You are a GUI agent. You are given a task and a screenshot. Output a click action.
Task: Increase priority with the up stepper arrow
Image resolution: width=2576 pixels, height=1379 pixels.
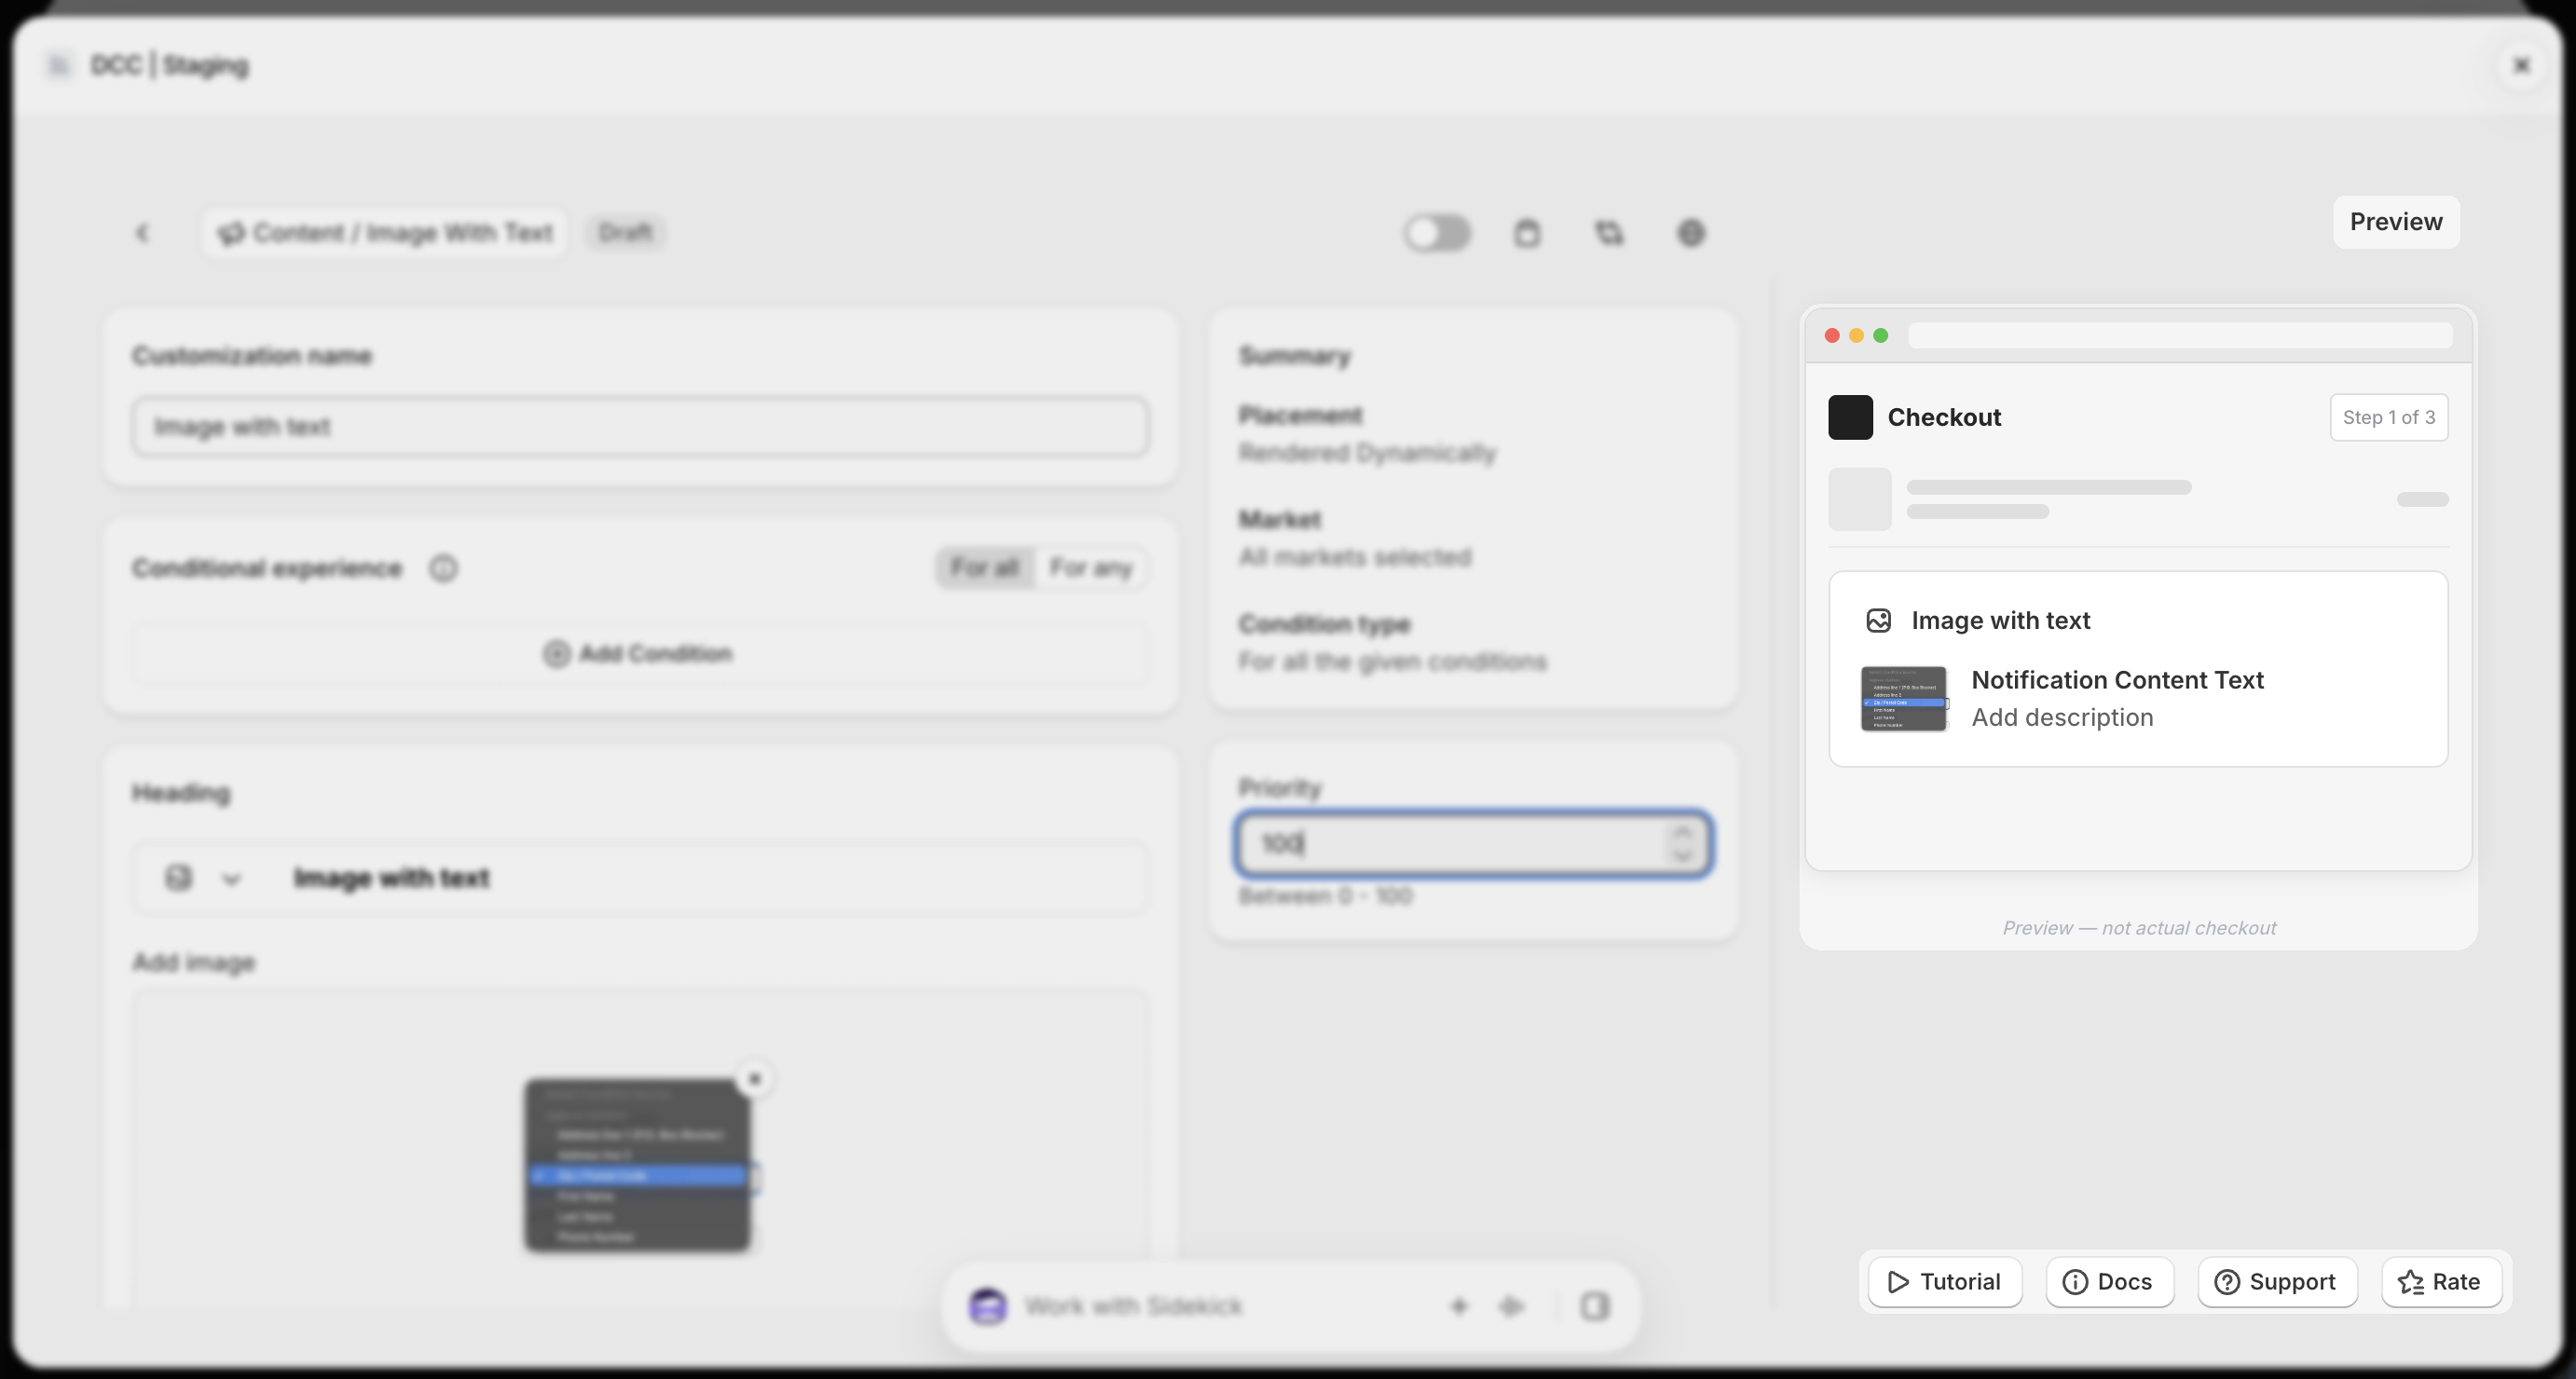click(x=1683, y=831)
